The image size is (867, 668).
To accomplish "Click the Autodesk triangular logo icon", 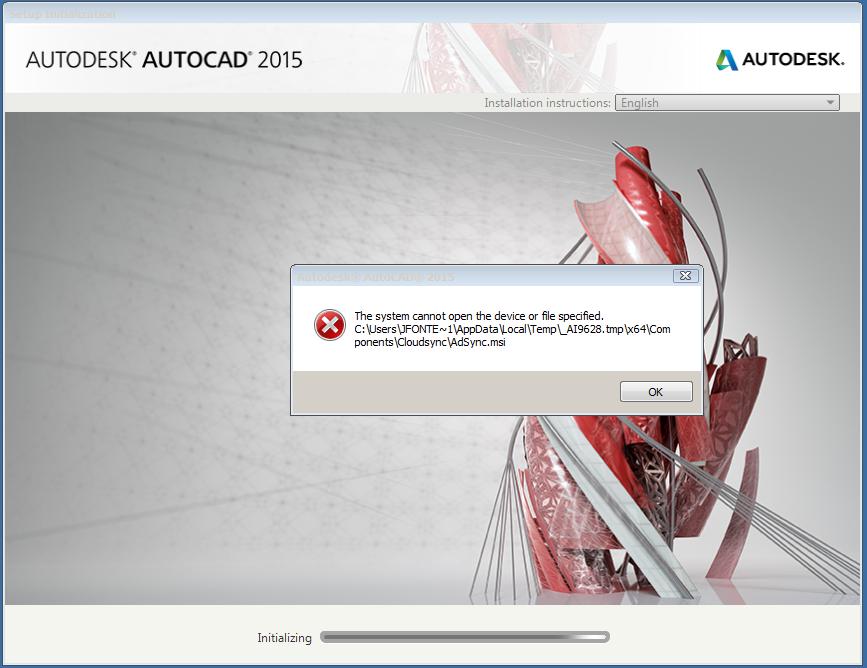I will coord(727,60).
